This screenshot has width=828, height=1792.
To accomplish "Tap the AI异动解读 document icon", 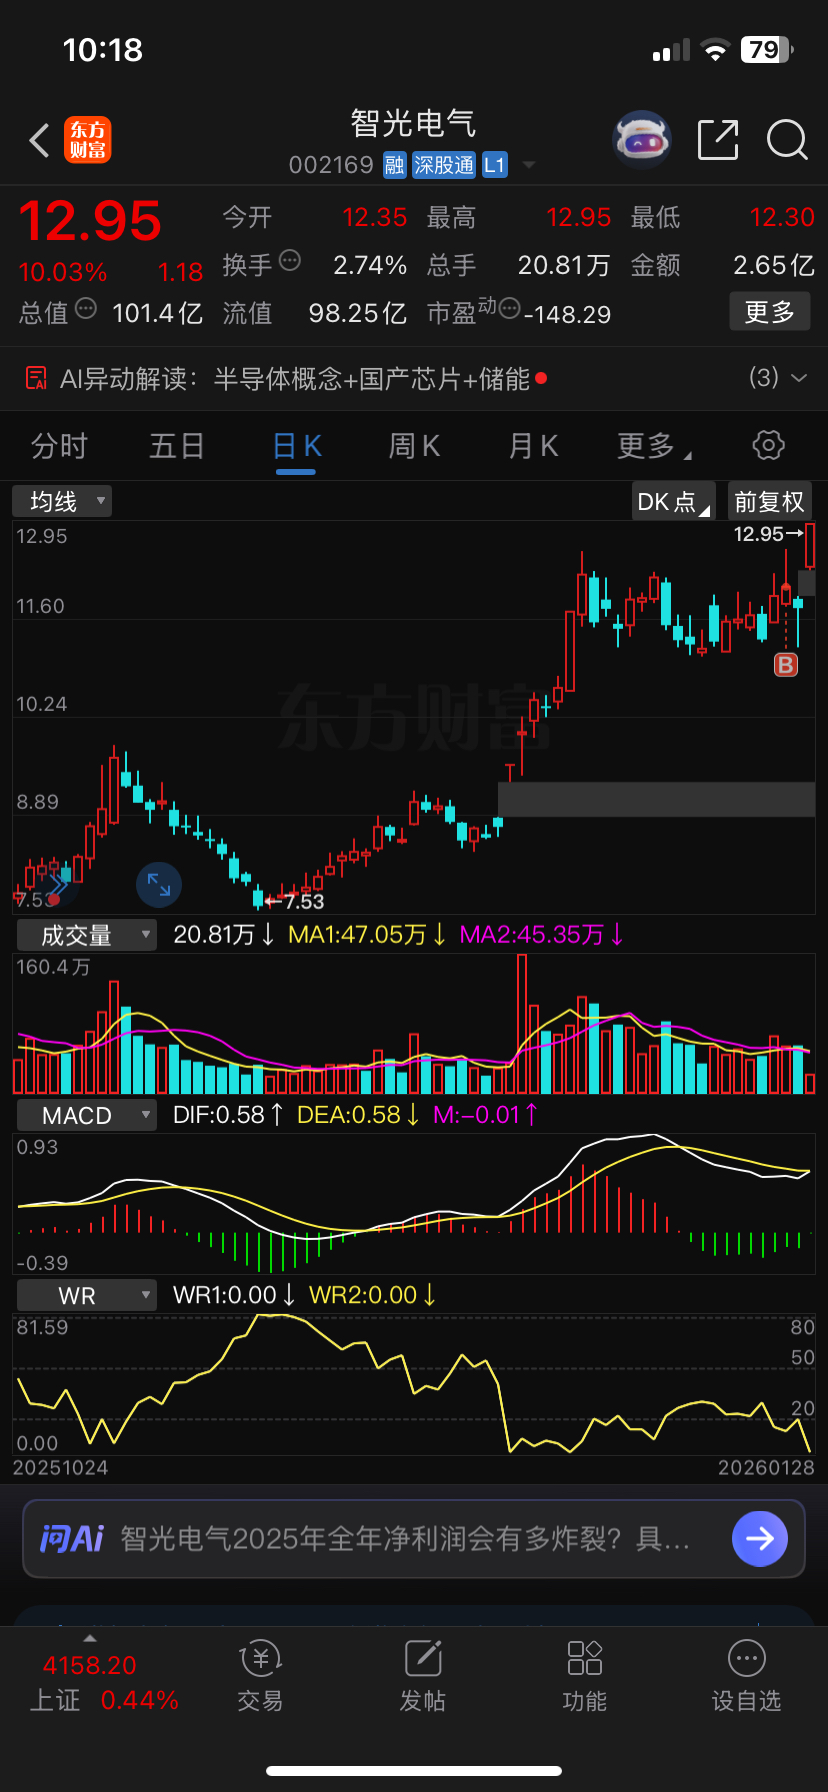I will pos(36,378).
